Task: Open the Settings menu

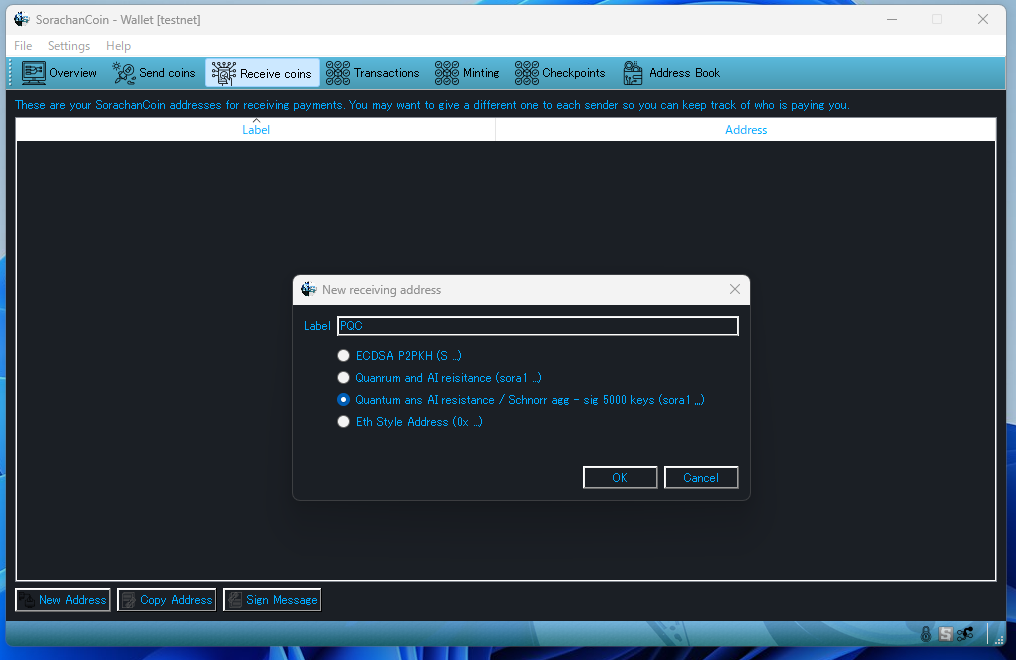Action: coord(69,46)
